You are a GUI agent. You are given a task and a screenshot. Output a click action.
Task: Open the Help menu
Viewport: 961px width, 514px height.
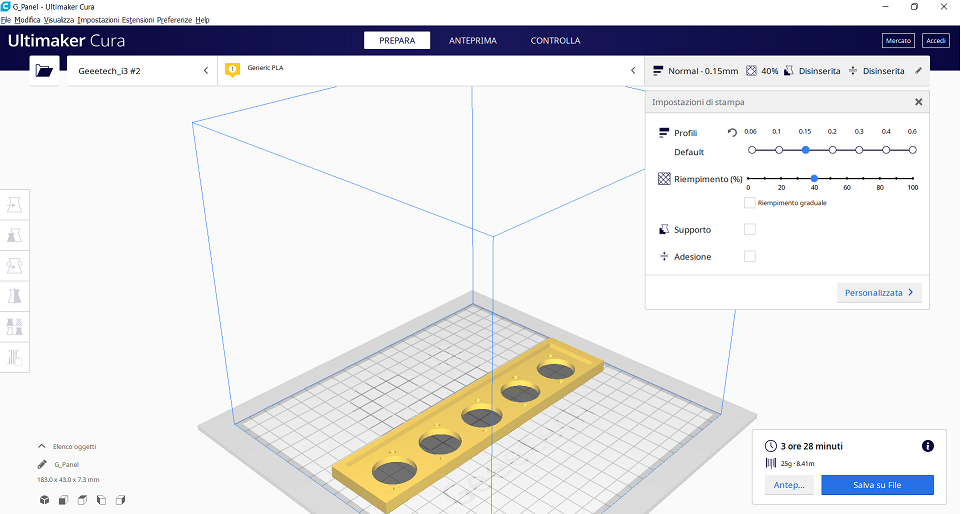tap(202, 20)
